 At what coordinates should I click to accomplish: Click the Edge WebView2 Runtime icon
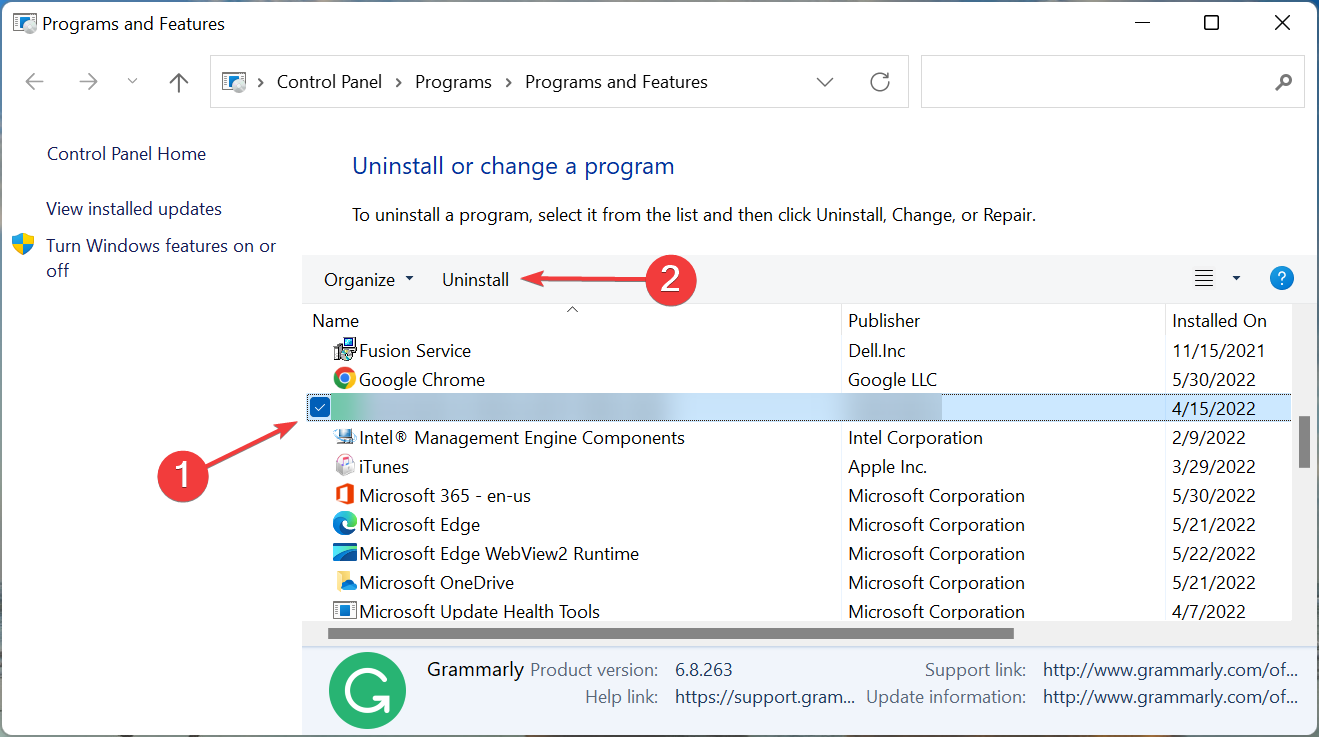coord(345,553)
